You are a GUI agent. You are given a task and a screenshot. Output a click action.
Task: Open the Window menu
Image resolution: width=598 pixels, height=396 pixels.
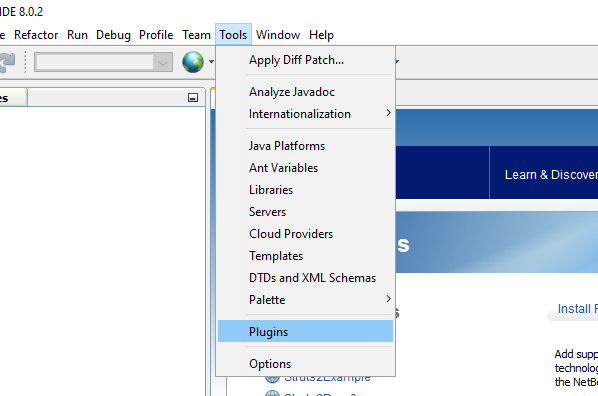click(278, 35)
